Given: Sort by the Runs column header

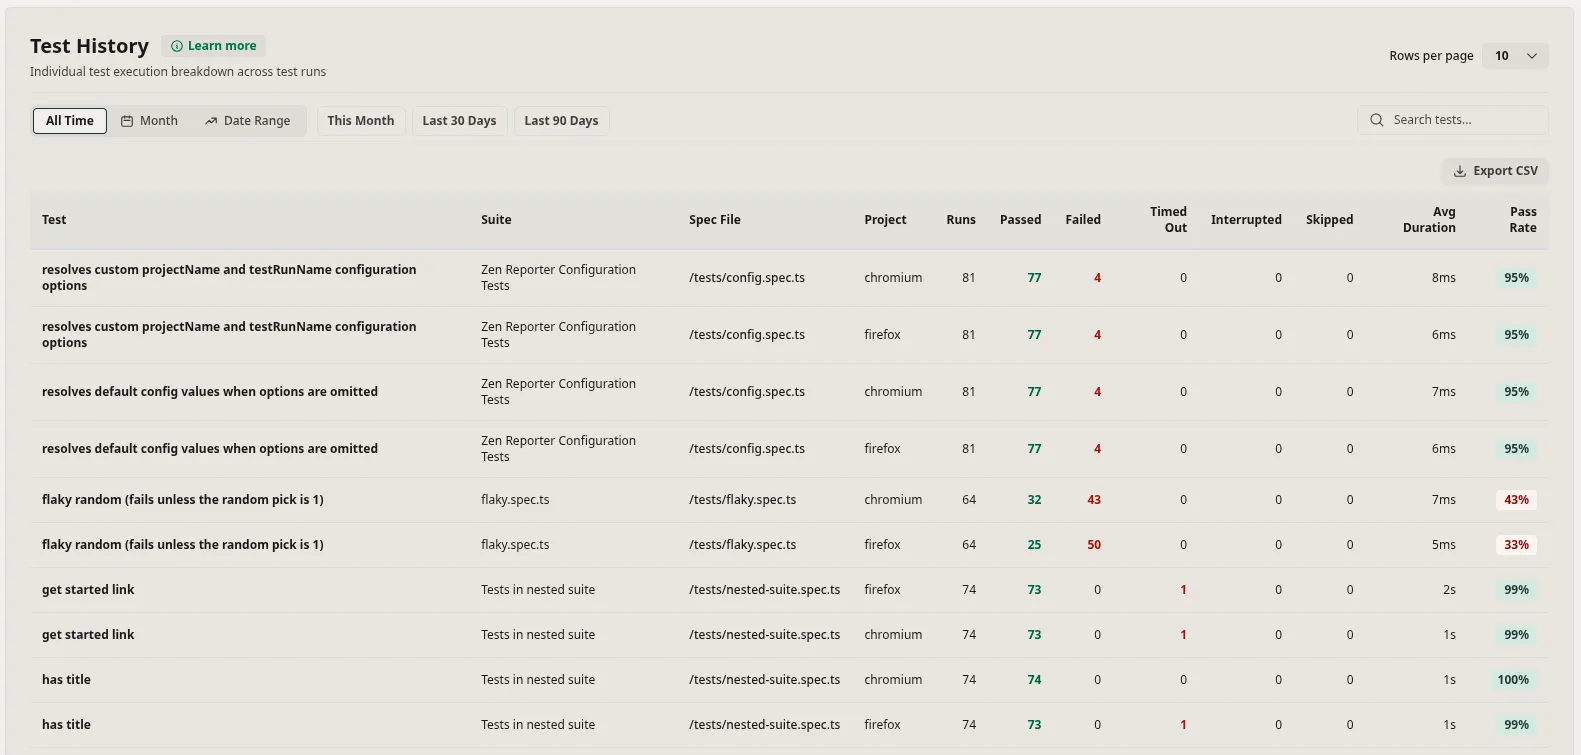Looking at the screenshot, I should 961,220.
